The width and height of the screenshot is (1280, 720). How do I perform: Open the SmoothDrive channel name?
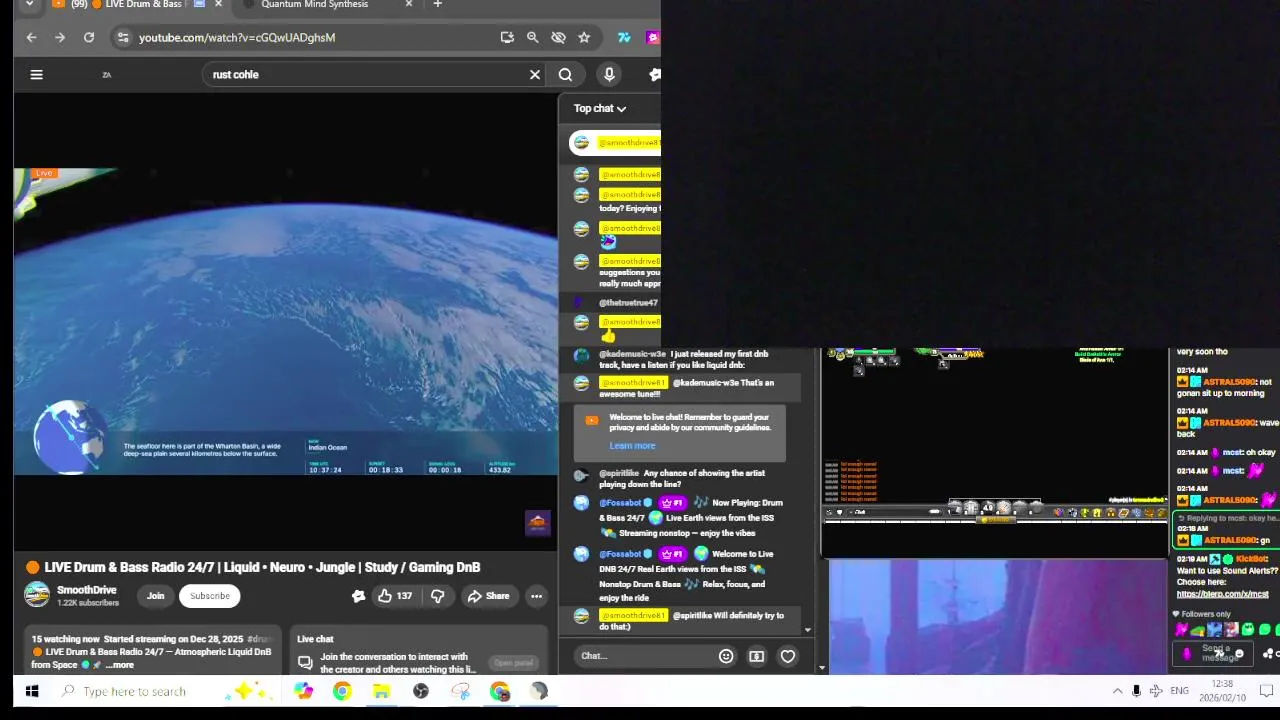[x=87, y=590]
